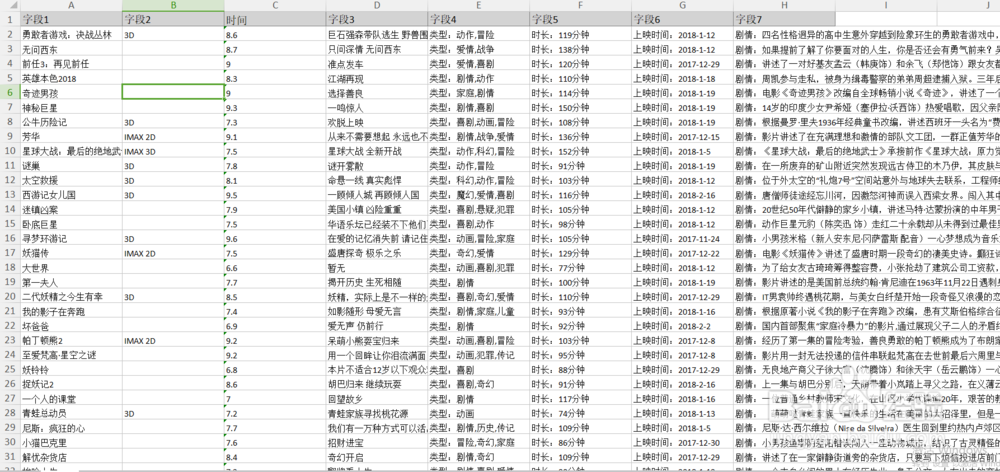The image size is (1000, 472).
Task: Select the 上映时间：2017-11-24 cell
Action: click(682, 239)
